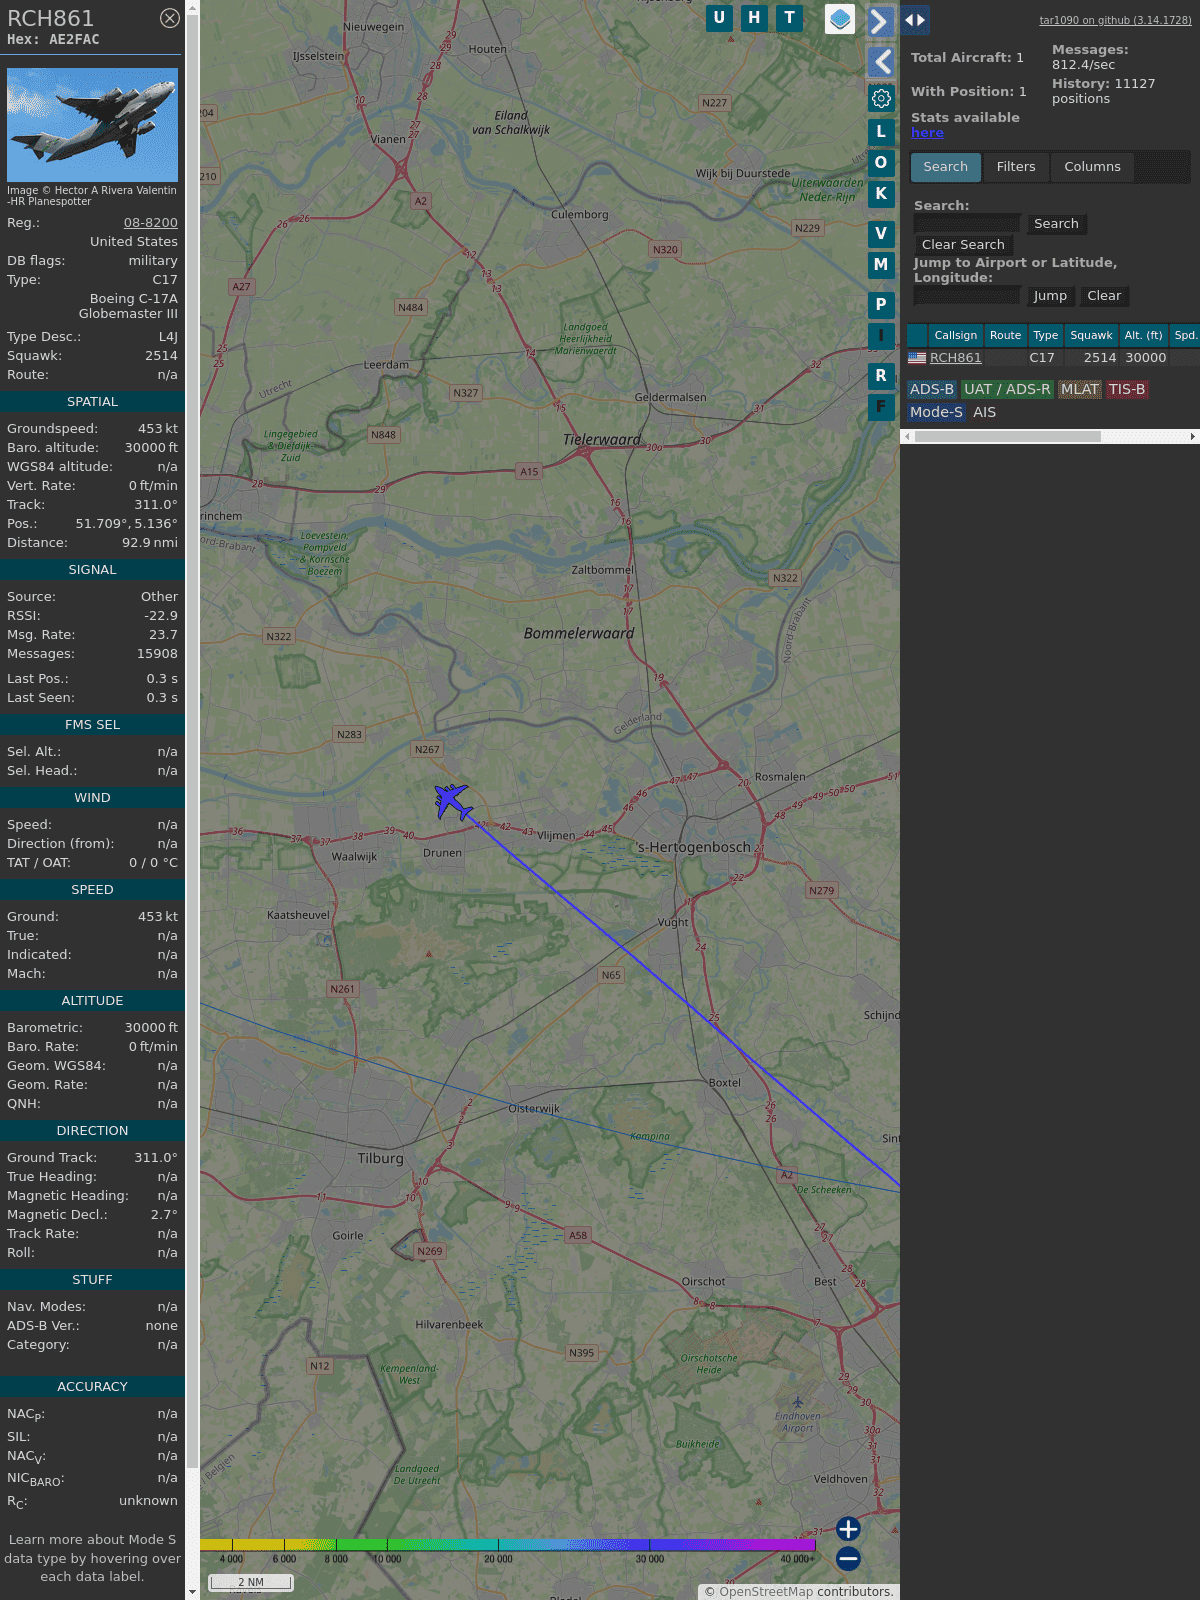Click the left chevron sidebar button
1200x1600 pixels.
pos(881,62)
